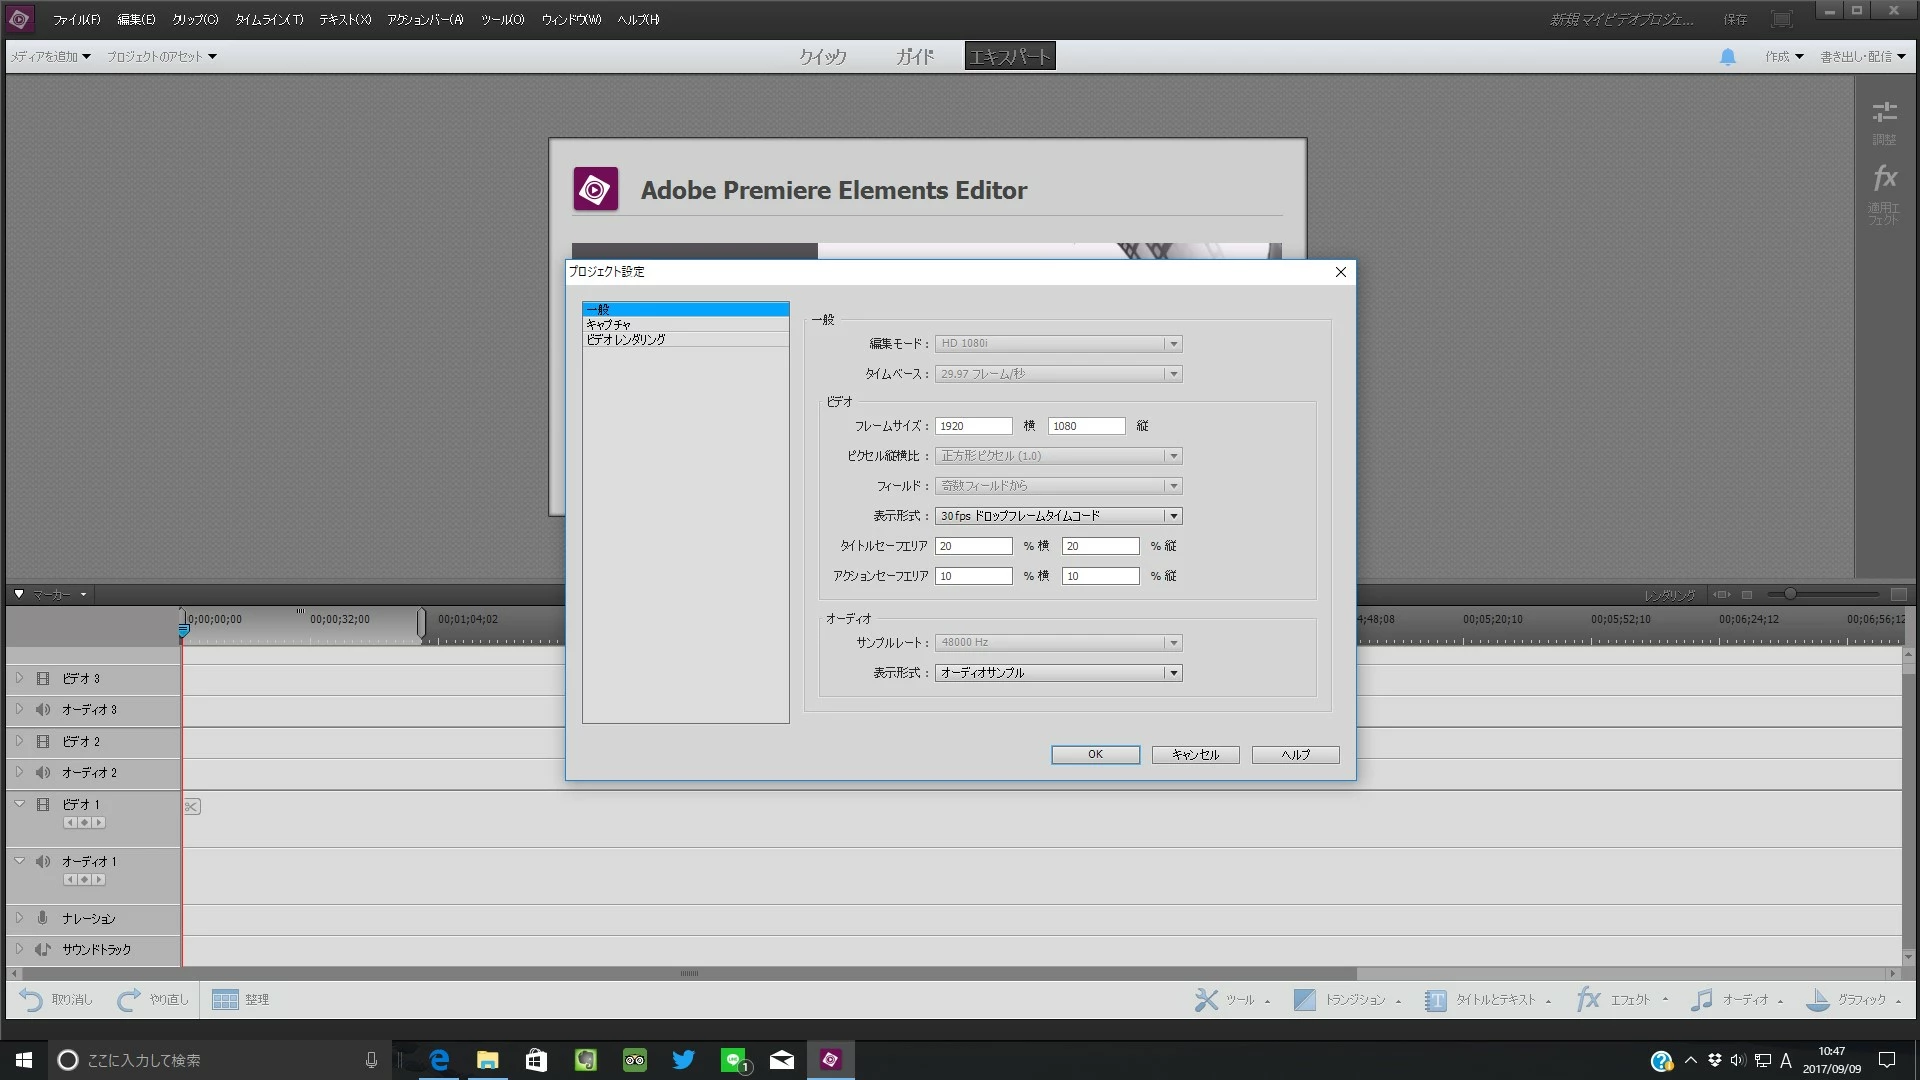Open the Graphics panel icon

click(x=1818, y=999)
